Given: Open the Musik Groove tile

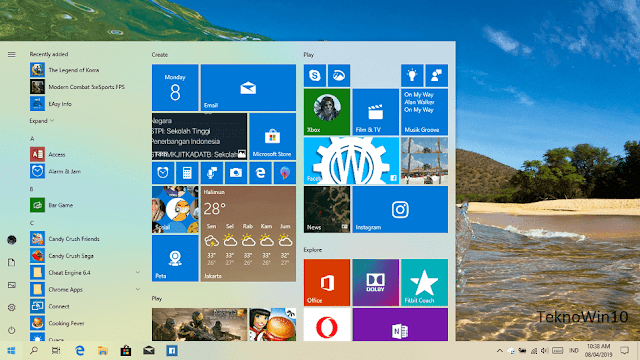Looking at the screenshot, I should coord(424,112).
